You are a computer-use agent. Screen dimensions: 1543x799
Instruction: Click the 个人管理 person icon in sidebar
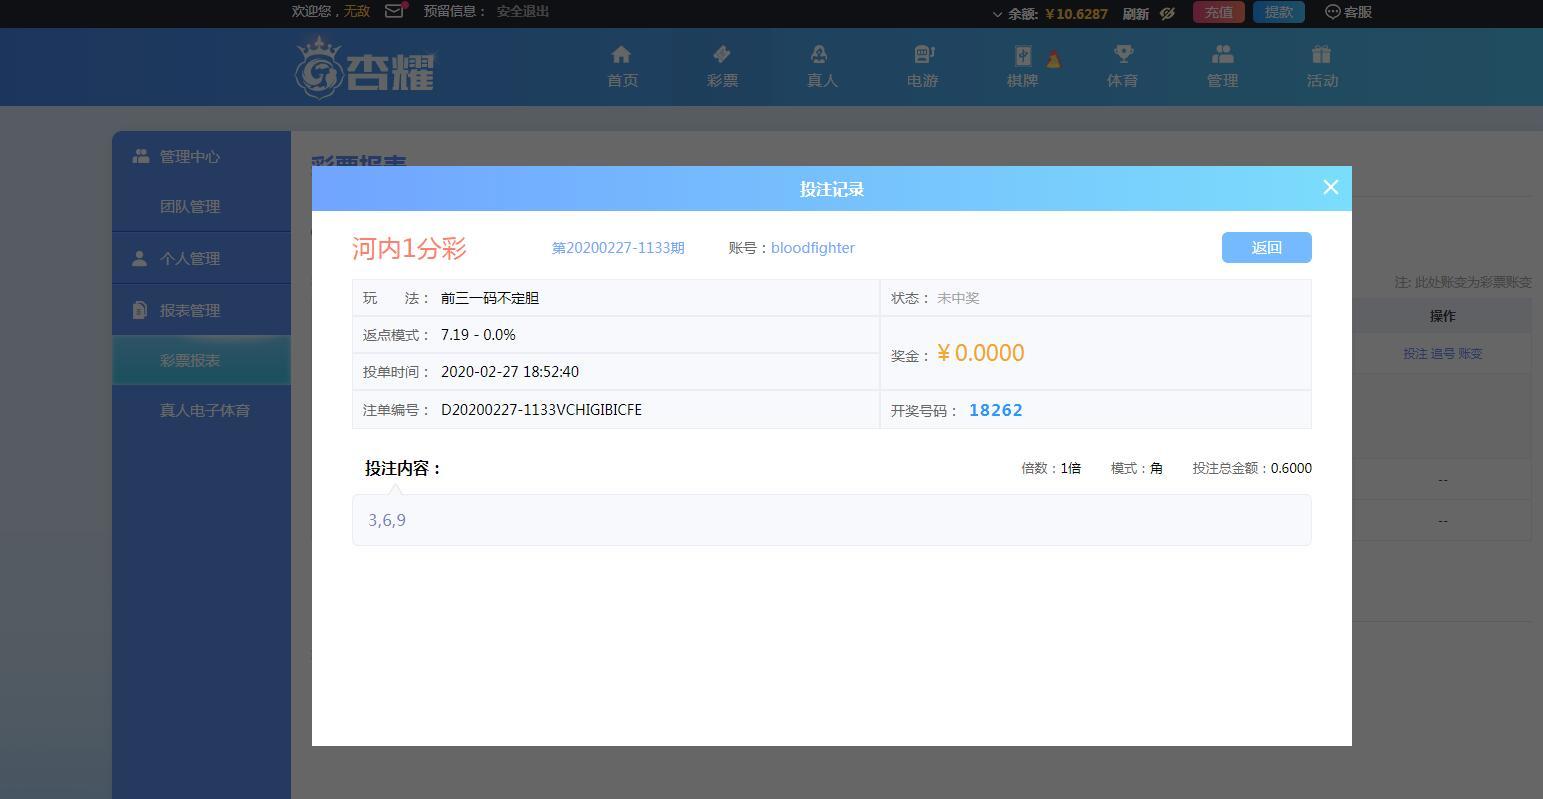tap(140, 258)
